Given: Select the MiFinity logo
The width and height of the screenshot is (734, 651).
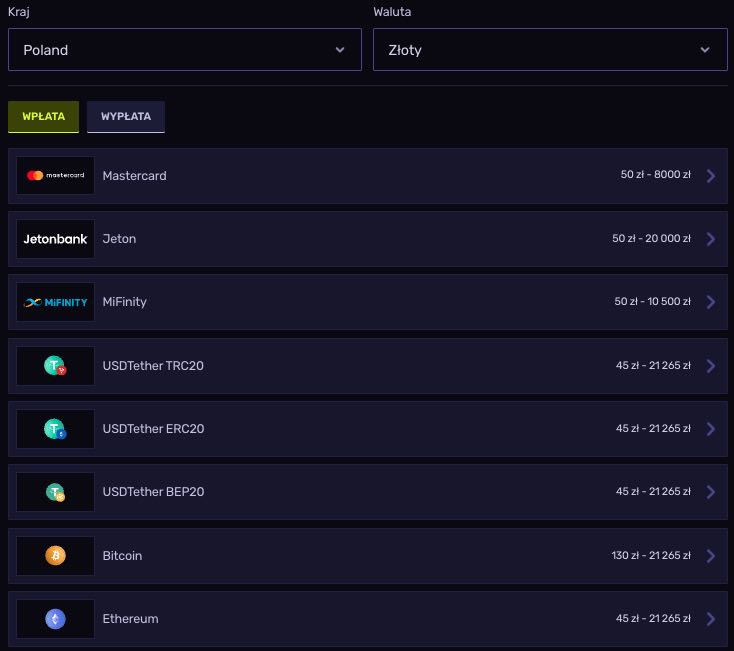Looking at the screenshot, I should coord(55,302).
